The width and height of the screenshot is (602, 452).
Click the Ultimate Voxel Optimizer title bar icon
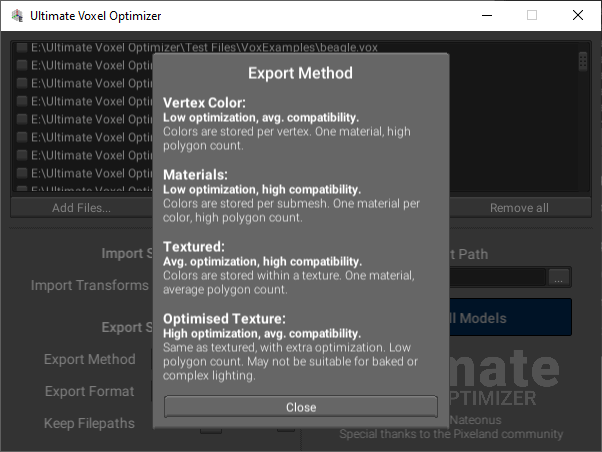[17, 16]
